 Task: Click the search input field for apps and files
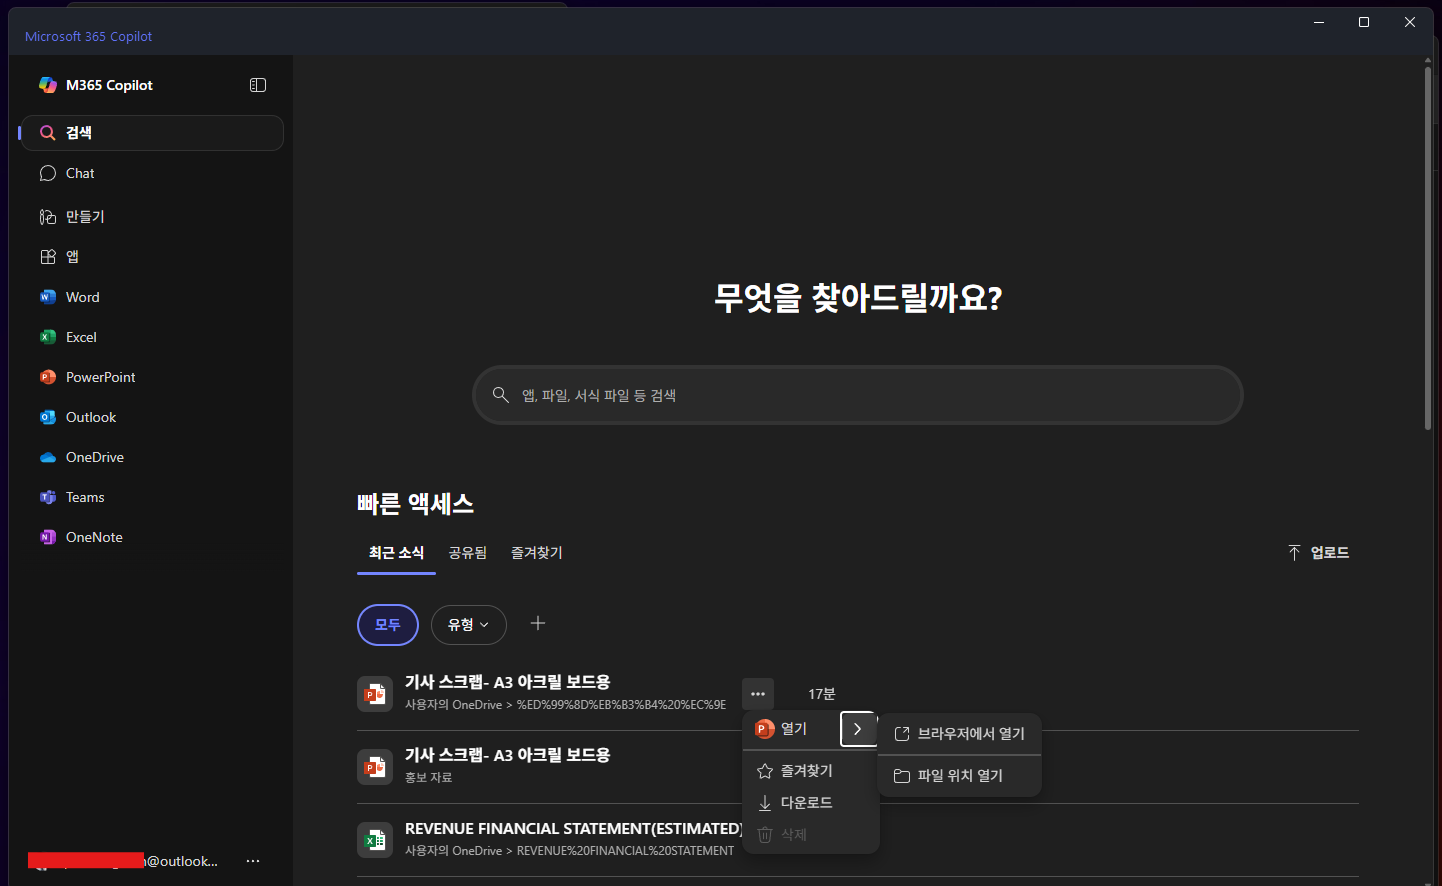click(x=858, y=395)
